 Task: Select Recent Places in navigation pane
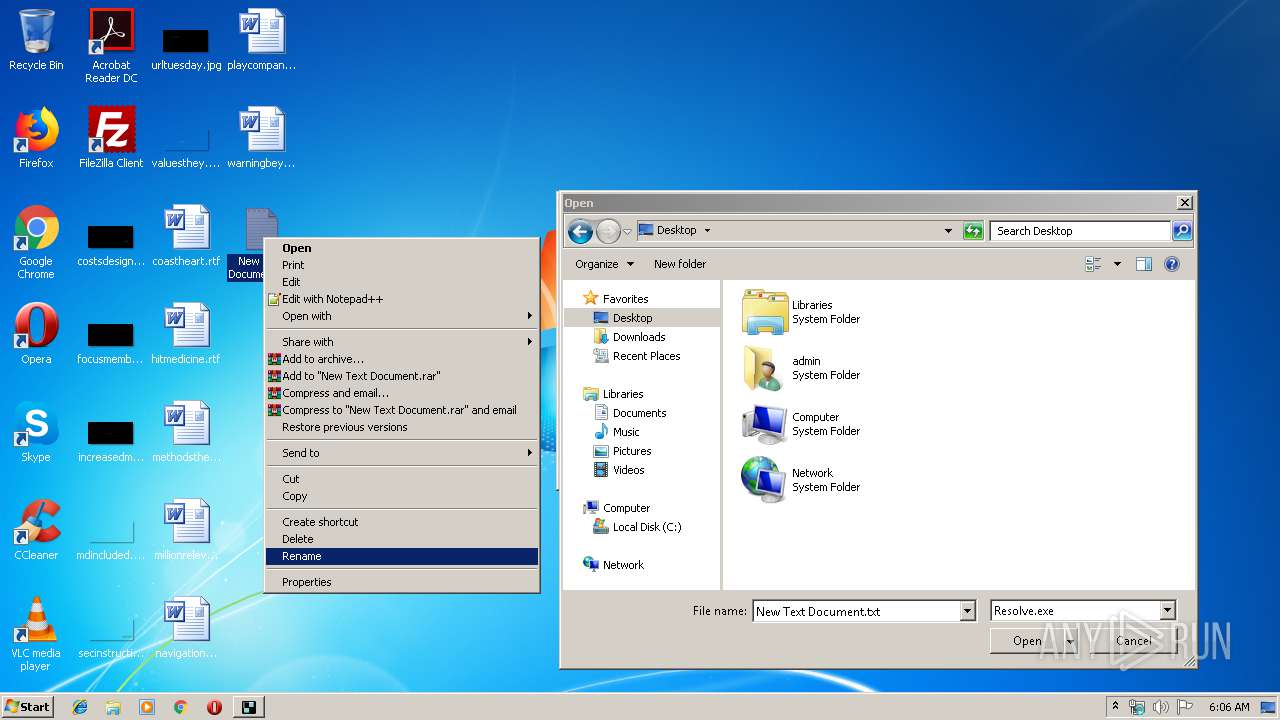coord(646,356)
